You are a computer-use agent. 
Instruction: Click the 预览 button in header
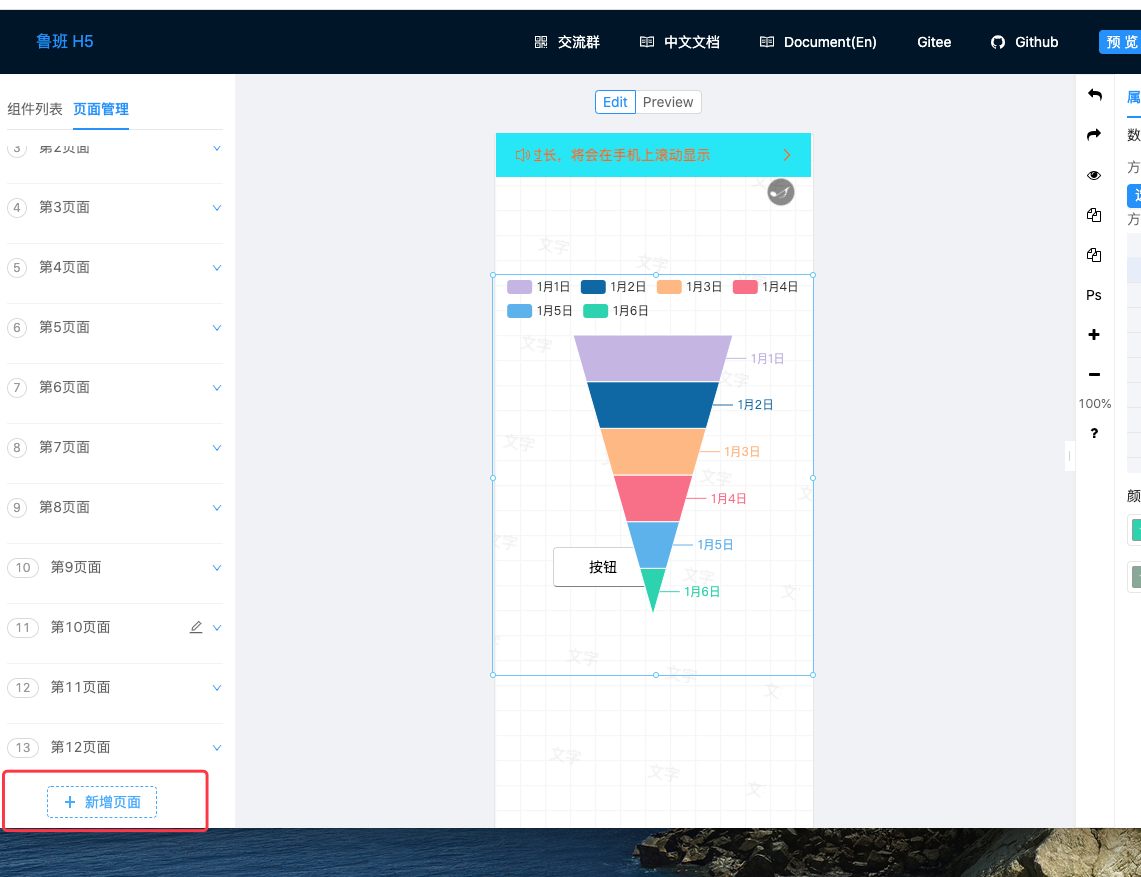[x=1121, y=42]
